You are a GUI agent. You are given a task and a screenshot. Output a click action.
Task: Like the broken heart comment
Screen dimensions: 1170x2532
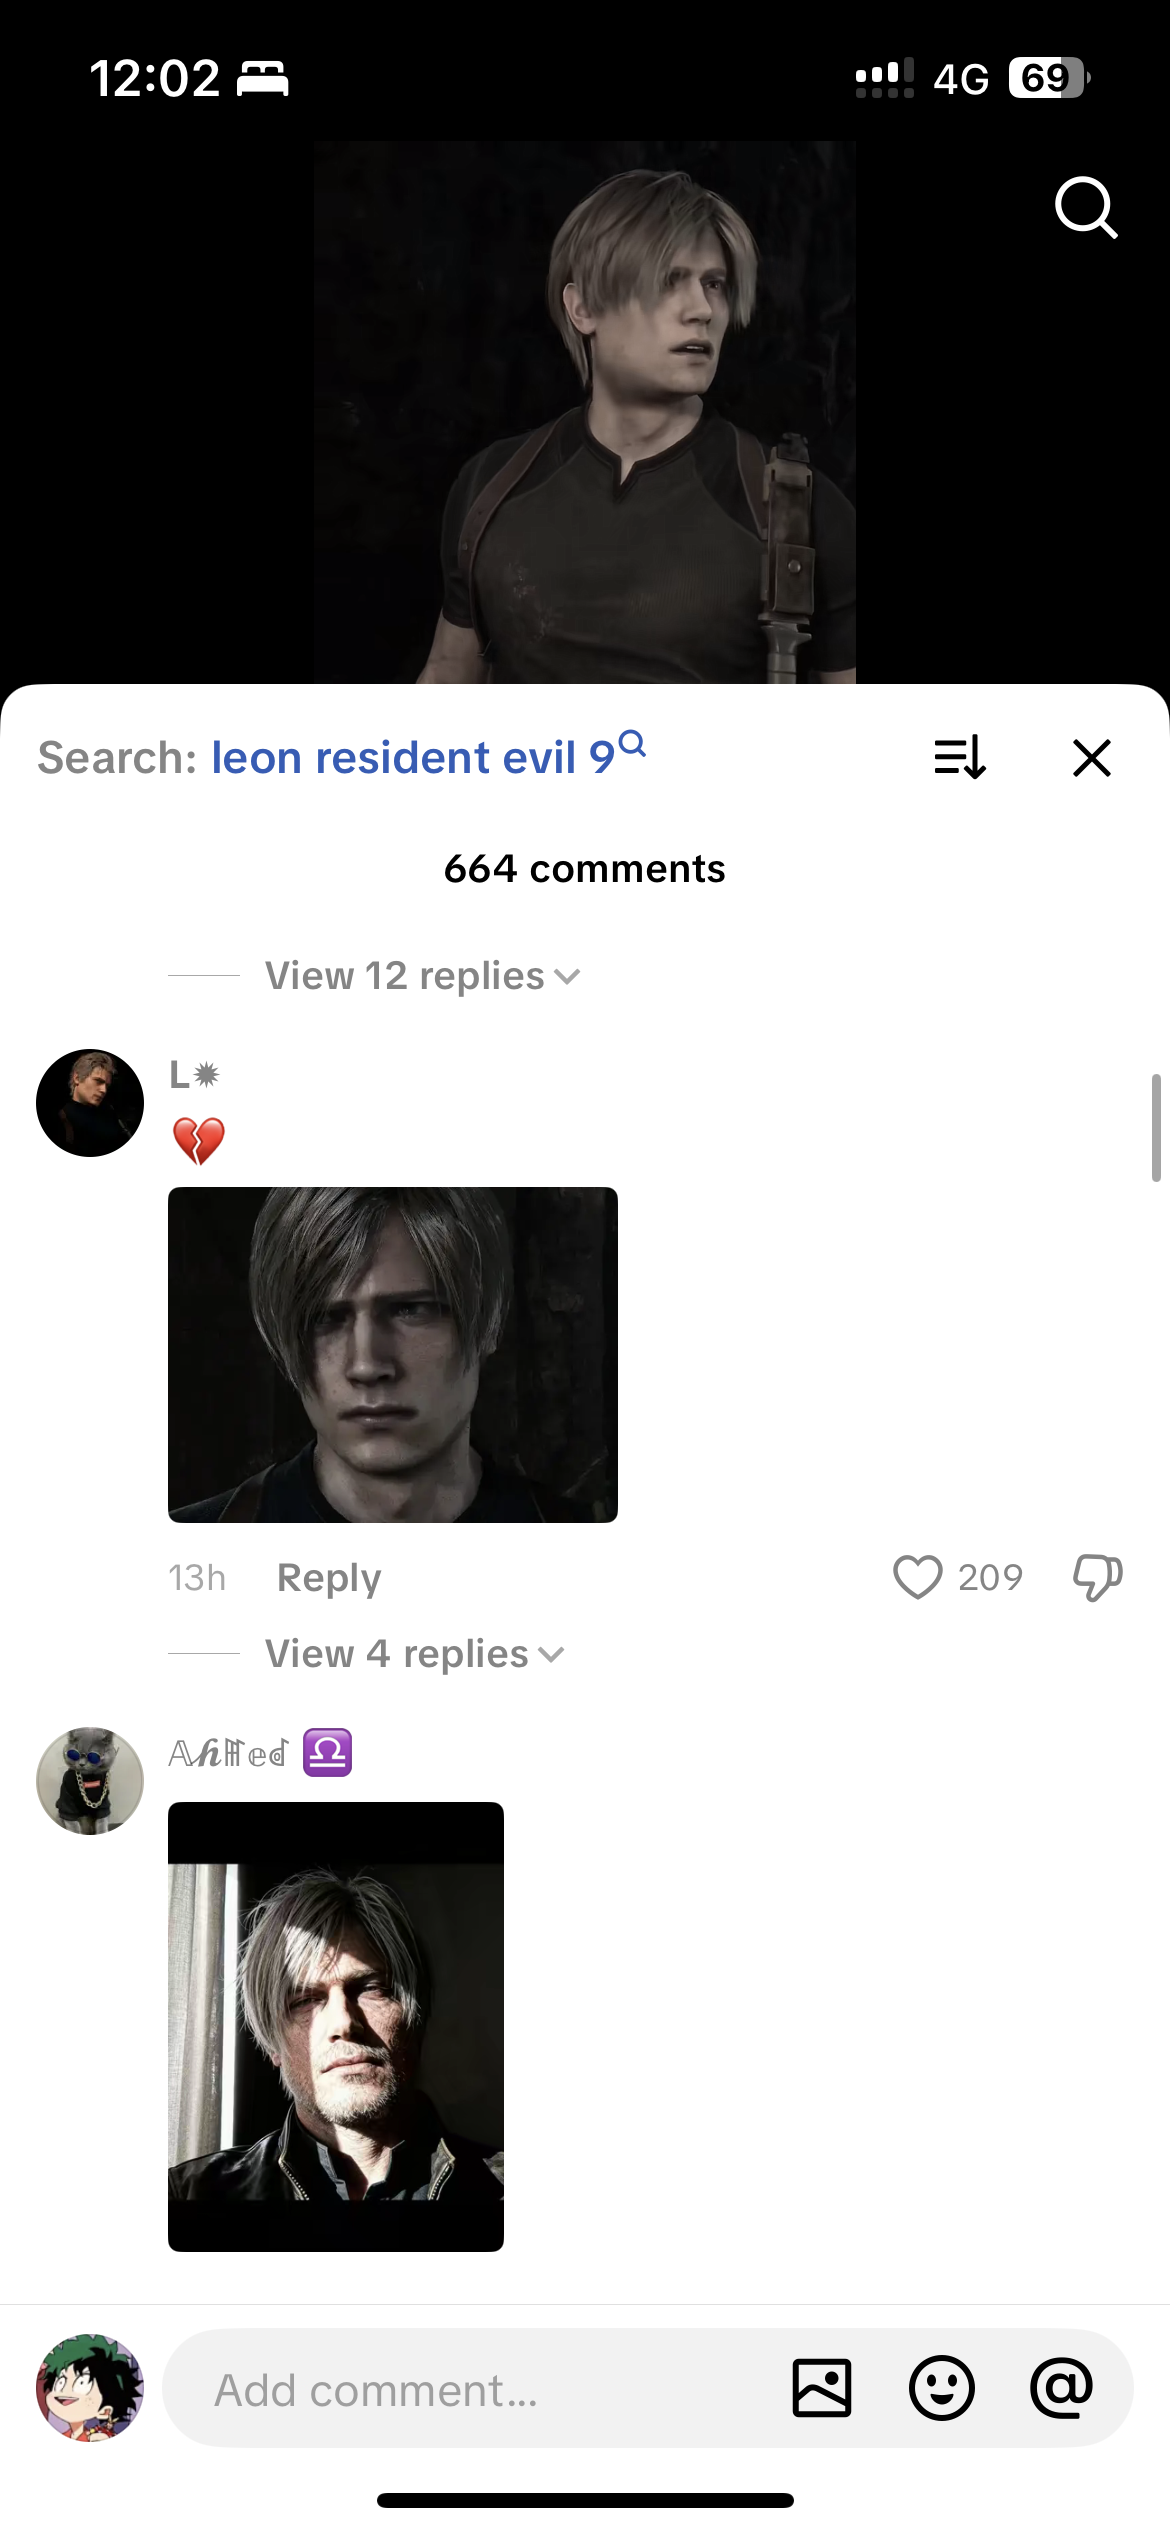[x=917, y=1577]
